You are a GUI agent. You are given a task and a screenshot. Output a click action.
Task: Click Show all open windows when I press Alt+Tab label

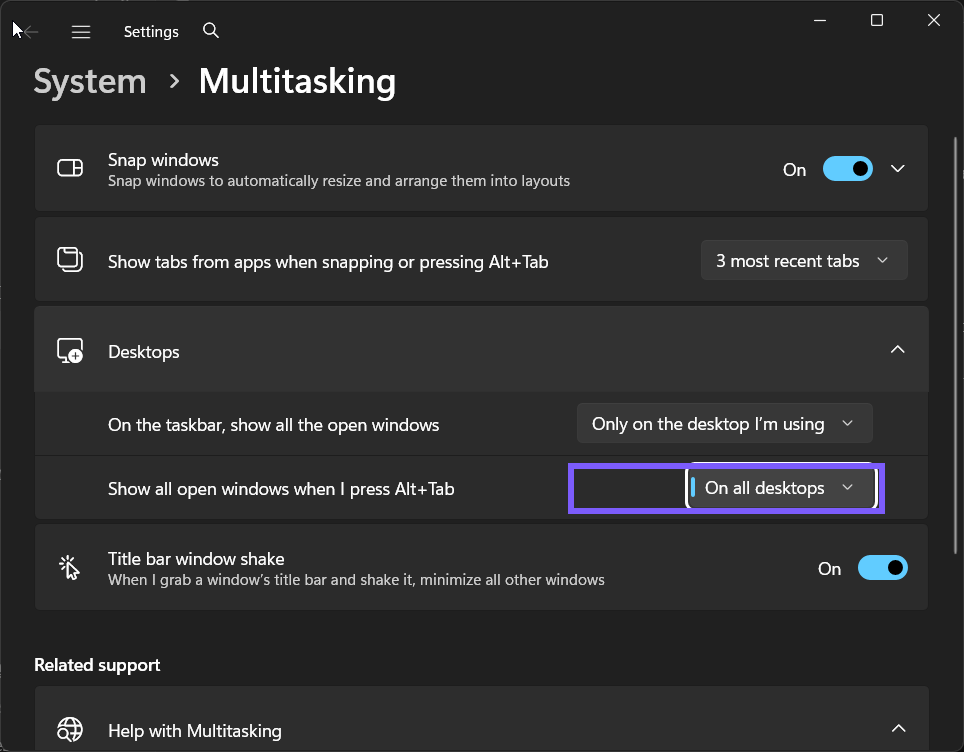tap(281, 489)
